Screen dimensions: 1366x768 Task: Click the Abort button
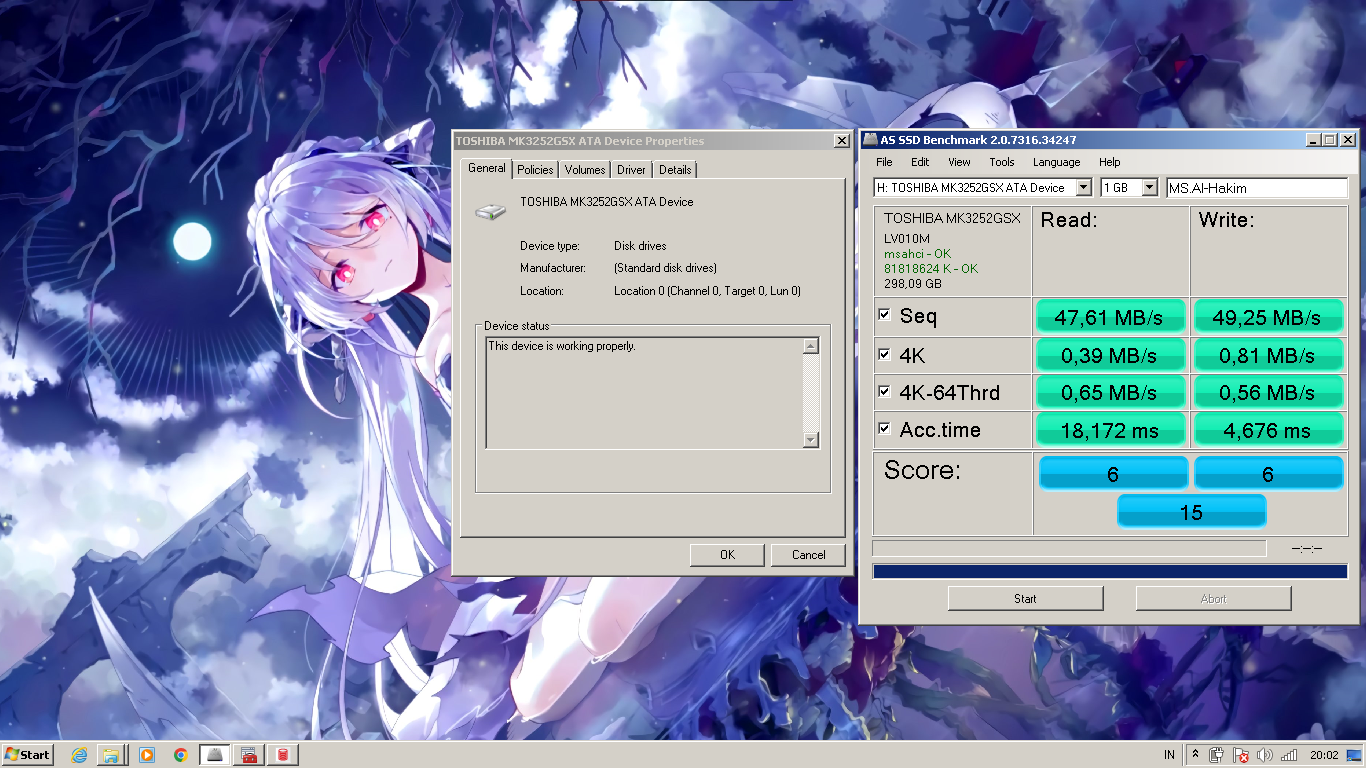(1213, 598)
